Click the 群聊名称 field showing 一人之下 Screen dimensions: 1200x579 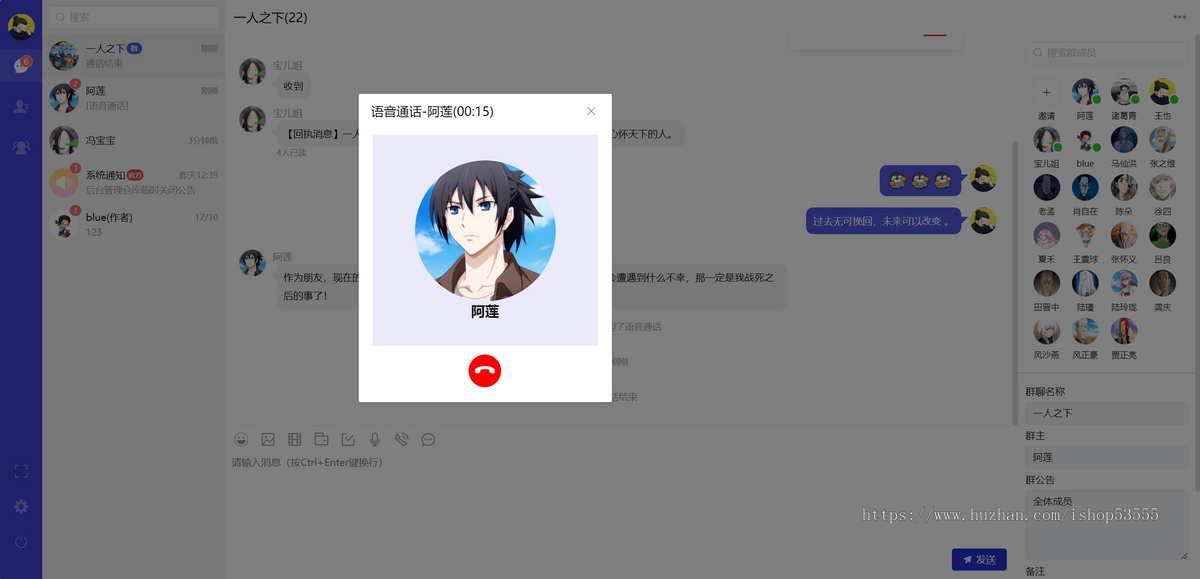(1107, 413)
